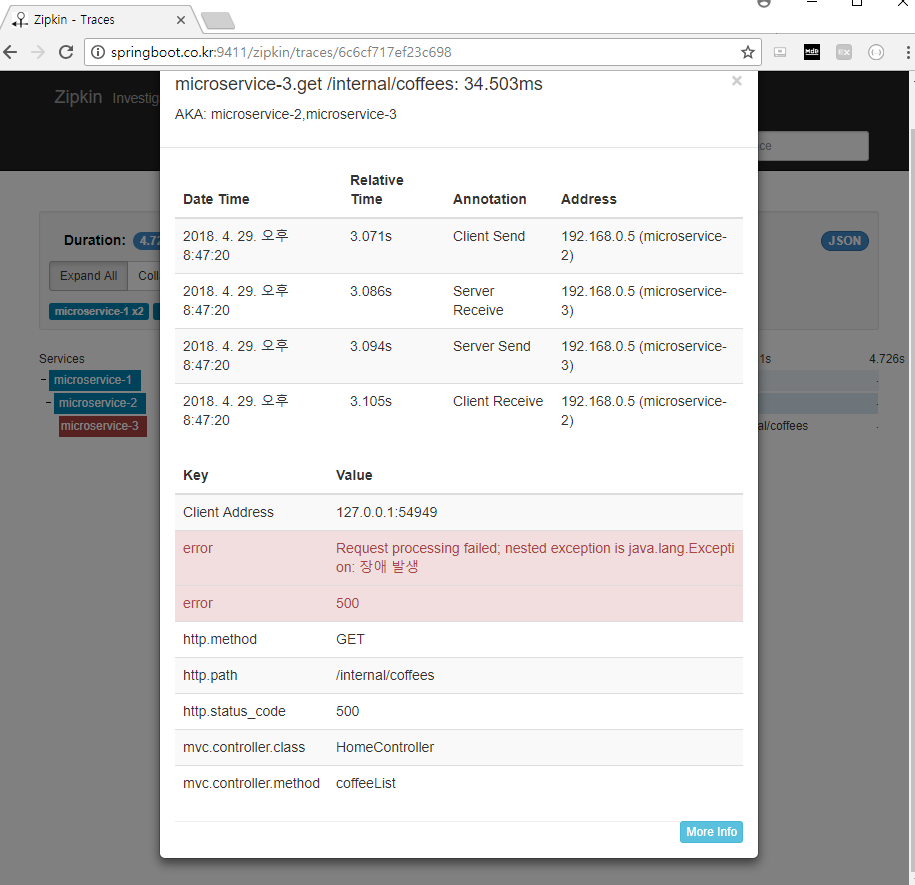The height and width of the screenshot is (885, 915).
Task: Click the microservice-1 service label
Action: (95, 380)
